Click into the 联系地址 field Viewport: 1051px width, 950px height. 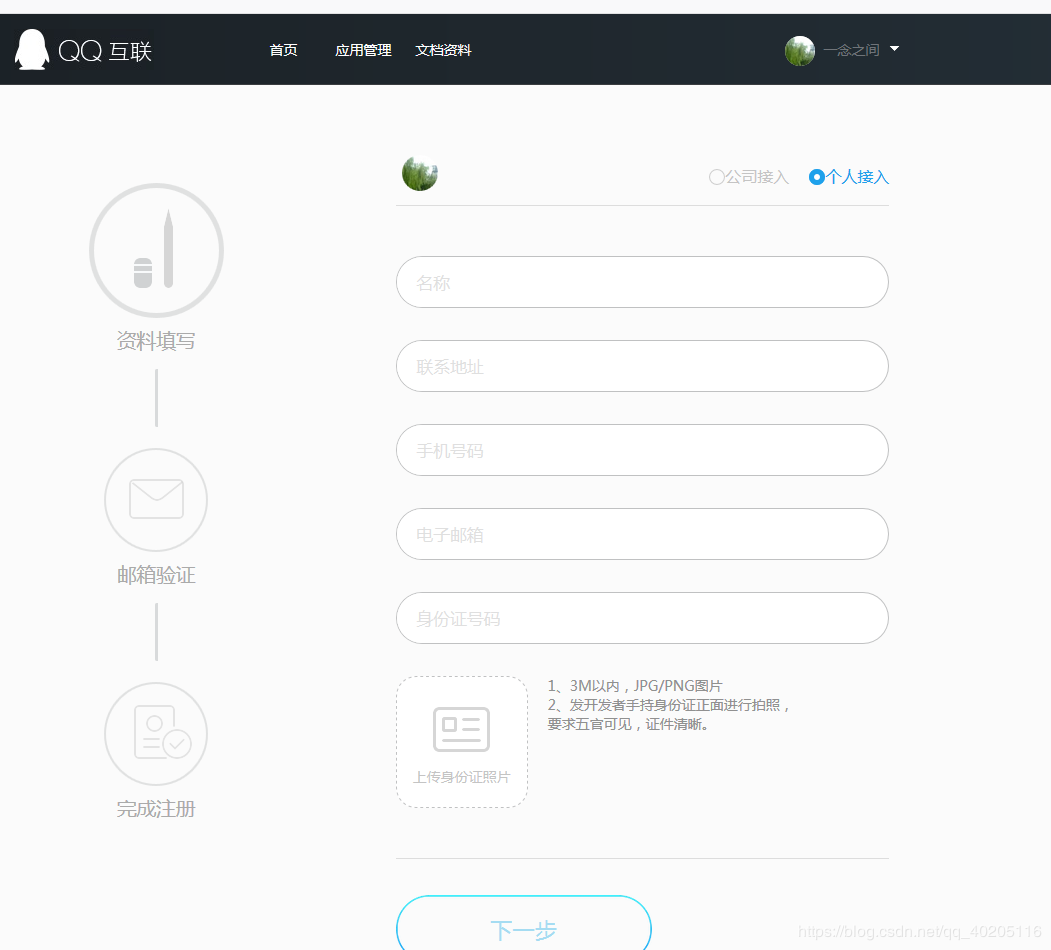pyautogui.click(x=642, y=366)
